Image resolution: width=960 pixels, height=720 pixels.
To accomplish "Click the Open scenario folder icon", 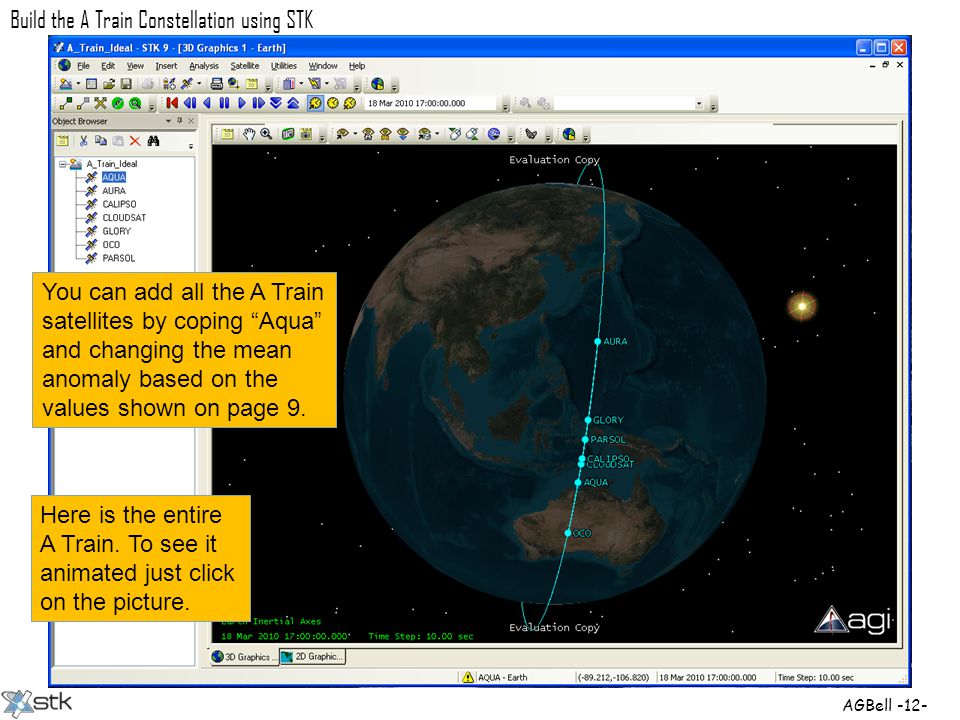I will pos(109,84).
